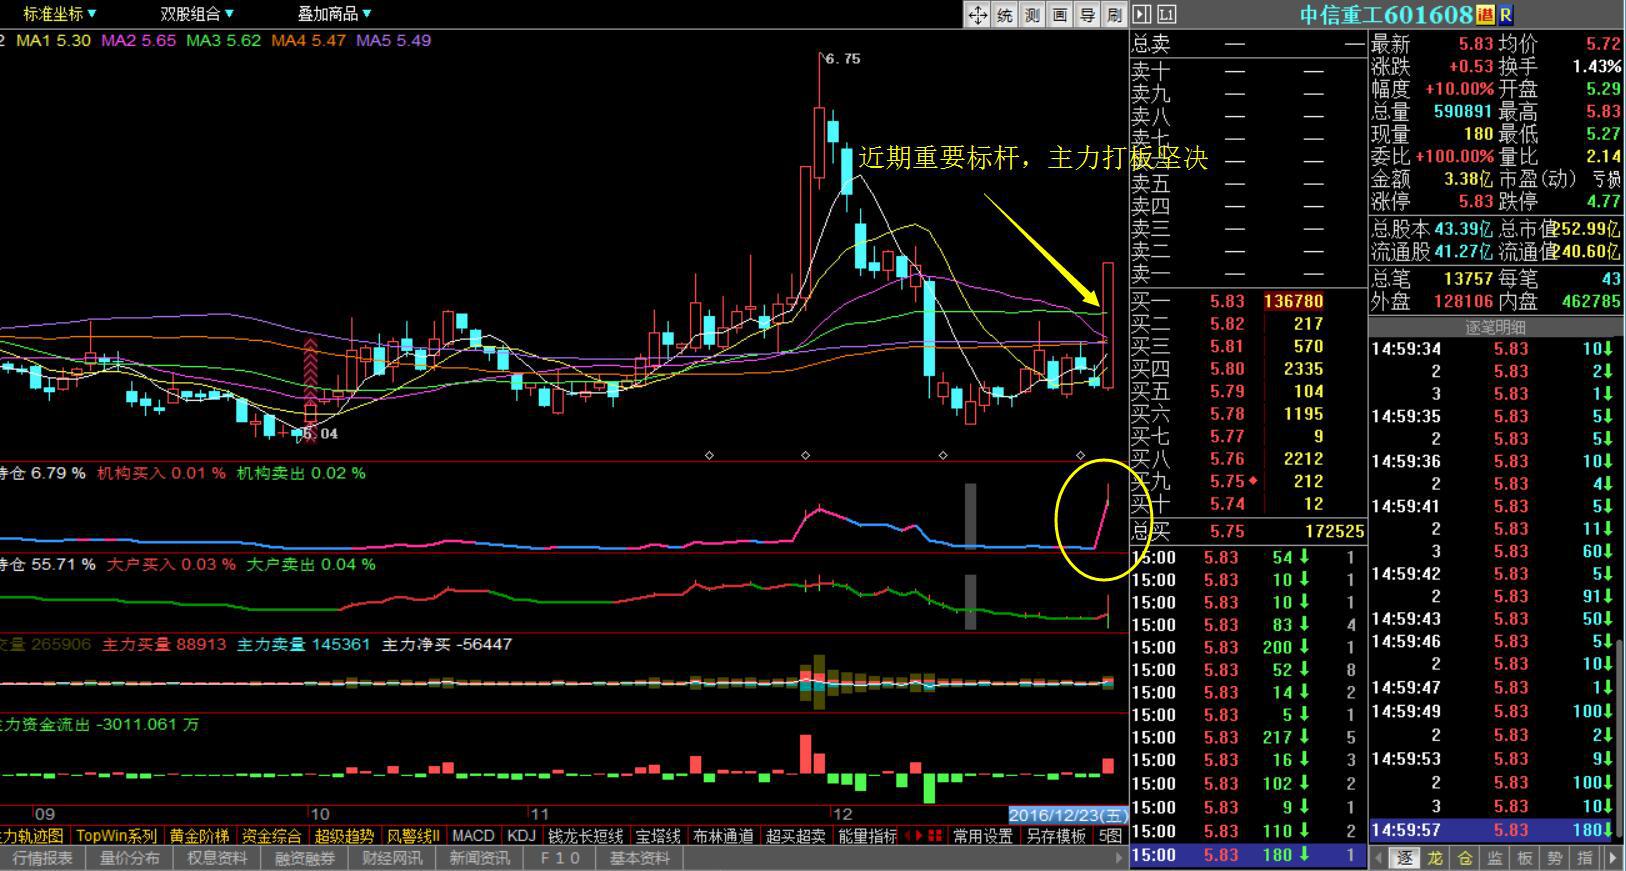Click the crosshair move tool icon
Viewport: 1626px width, 871px height.
point(977,15)
